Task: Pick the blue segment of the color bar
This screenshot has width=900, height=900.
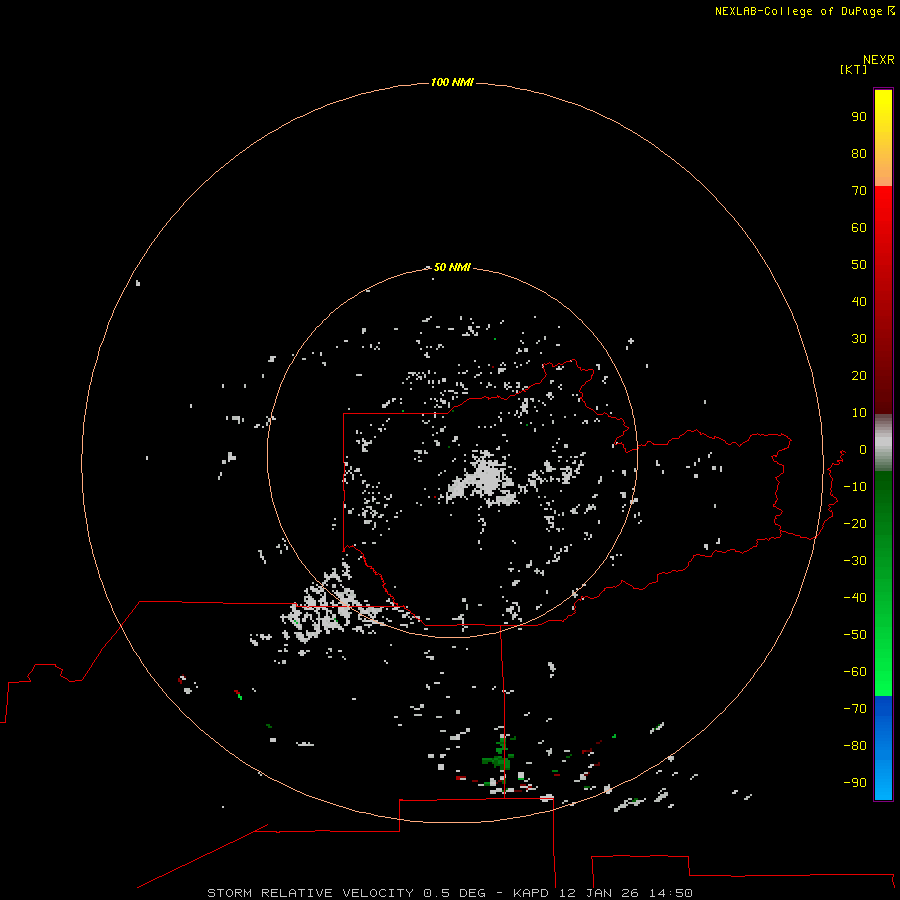Action: coord(883,748)
